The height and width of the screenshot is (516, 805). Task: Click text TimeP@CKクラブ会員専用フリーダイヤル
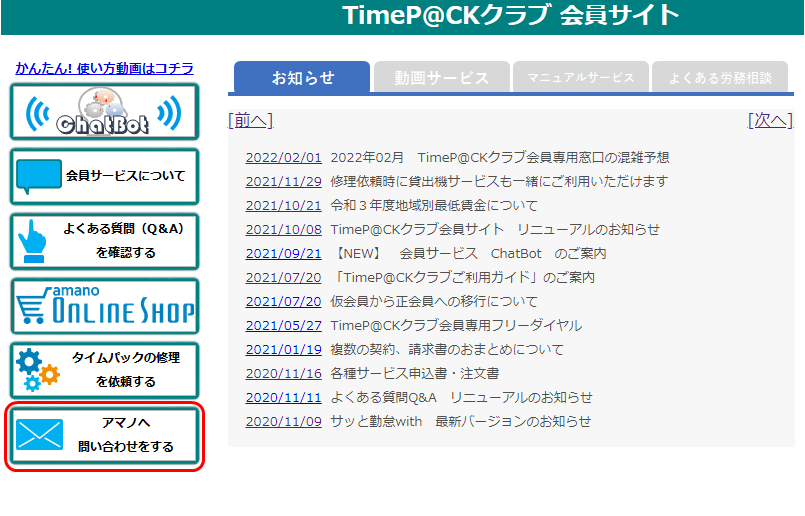click(456, 326)
